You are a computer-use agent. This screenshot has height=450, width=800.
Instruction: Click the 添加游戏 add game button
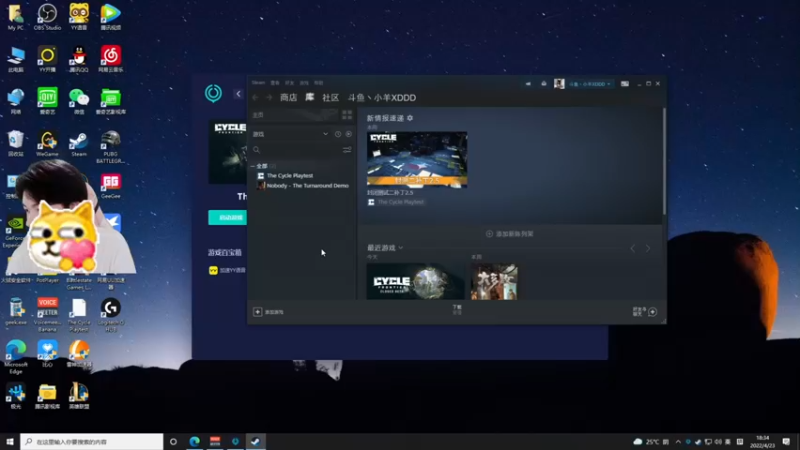(x=268, y=312)
